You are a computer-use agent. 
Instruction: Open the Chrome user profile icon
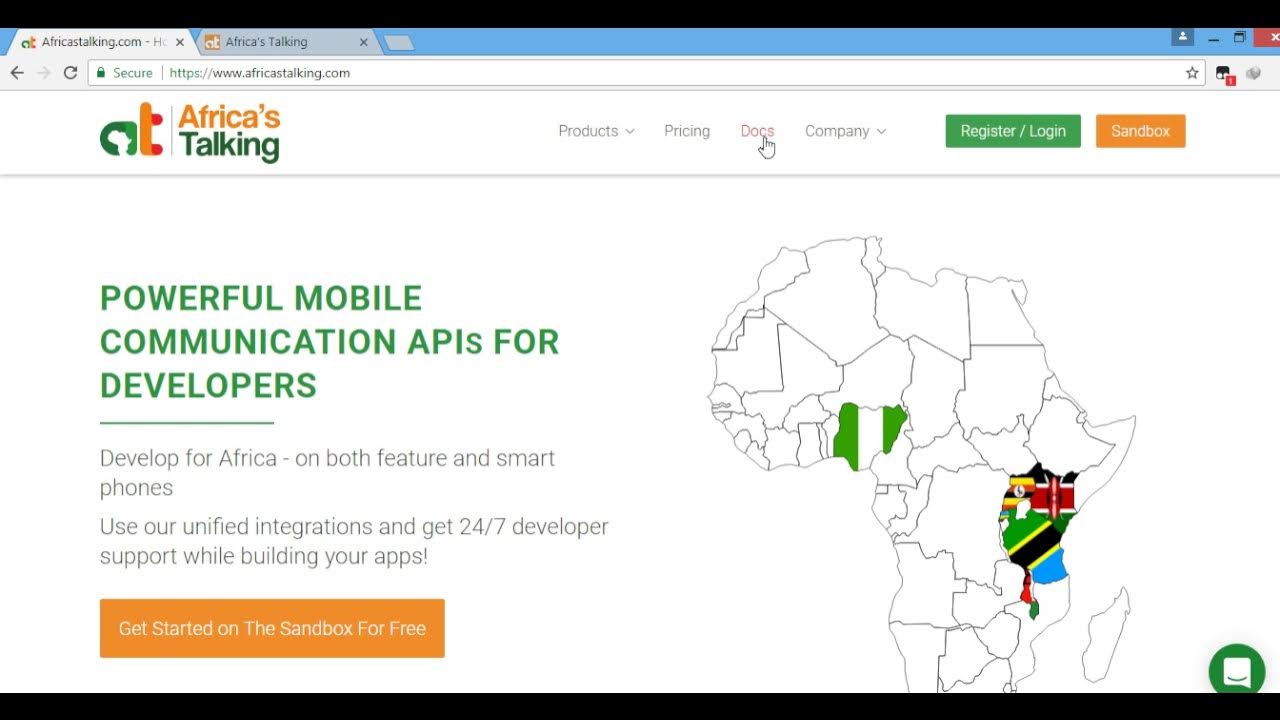click(x=1183, y=37)
